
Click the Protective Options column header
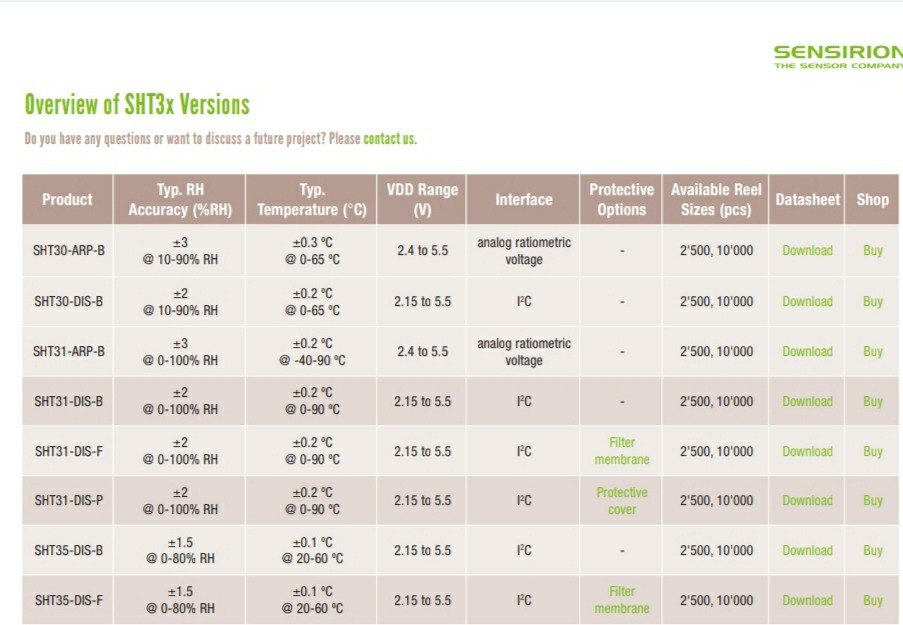tap(621, 199)
